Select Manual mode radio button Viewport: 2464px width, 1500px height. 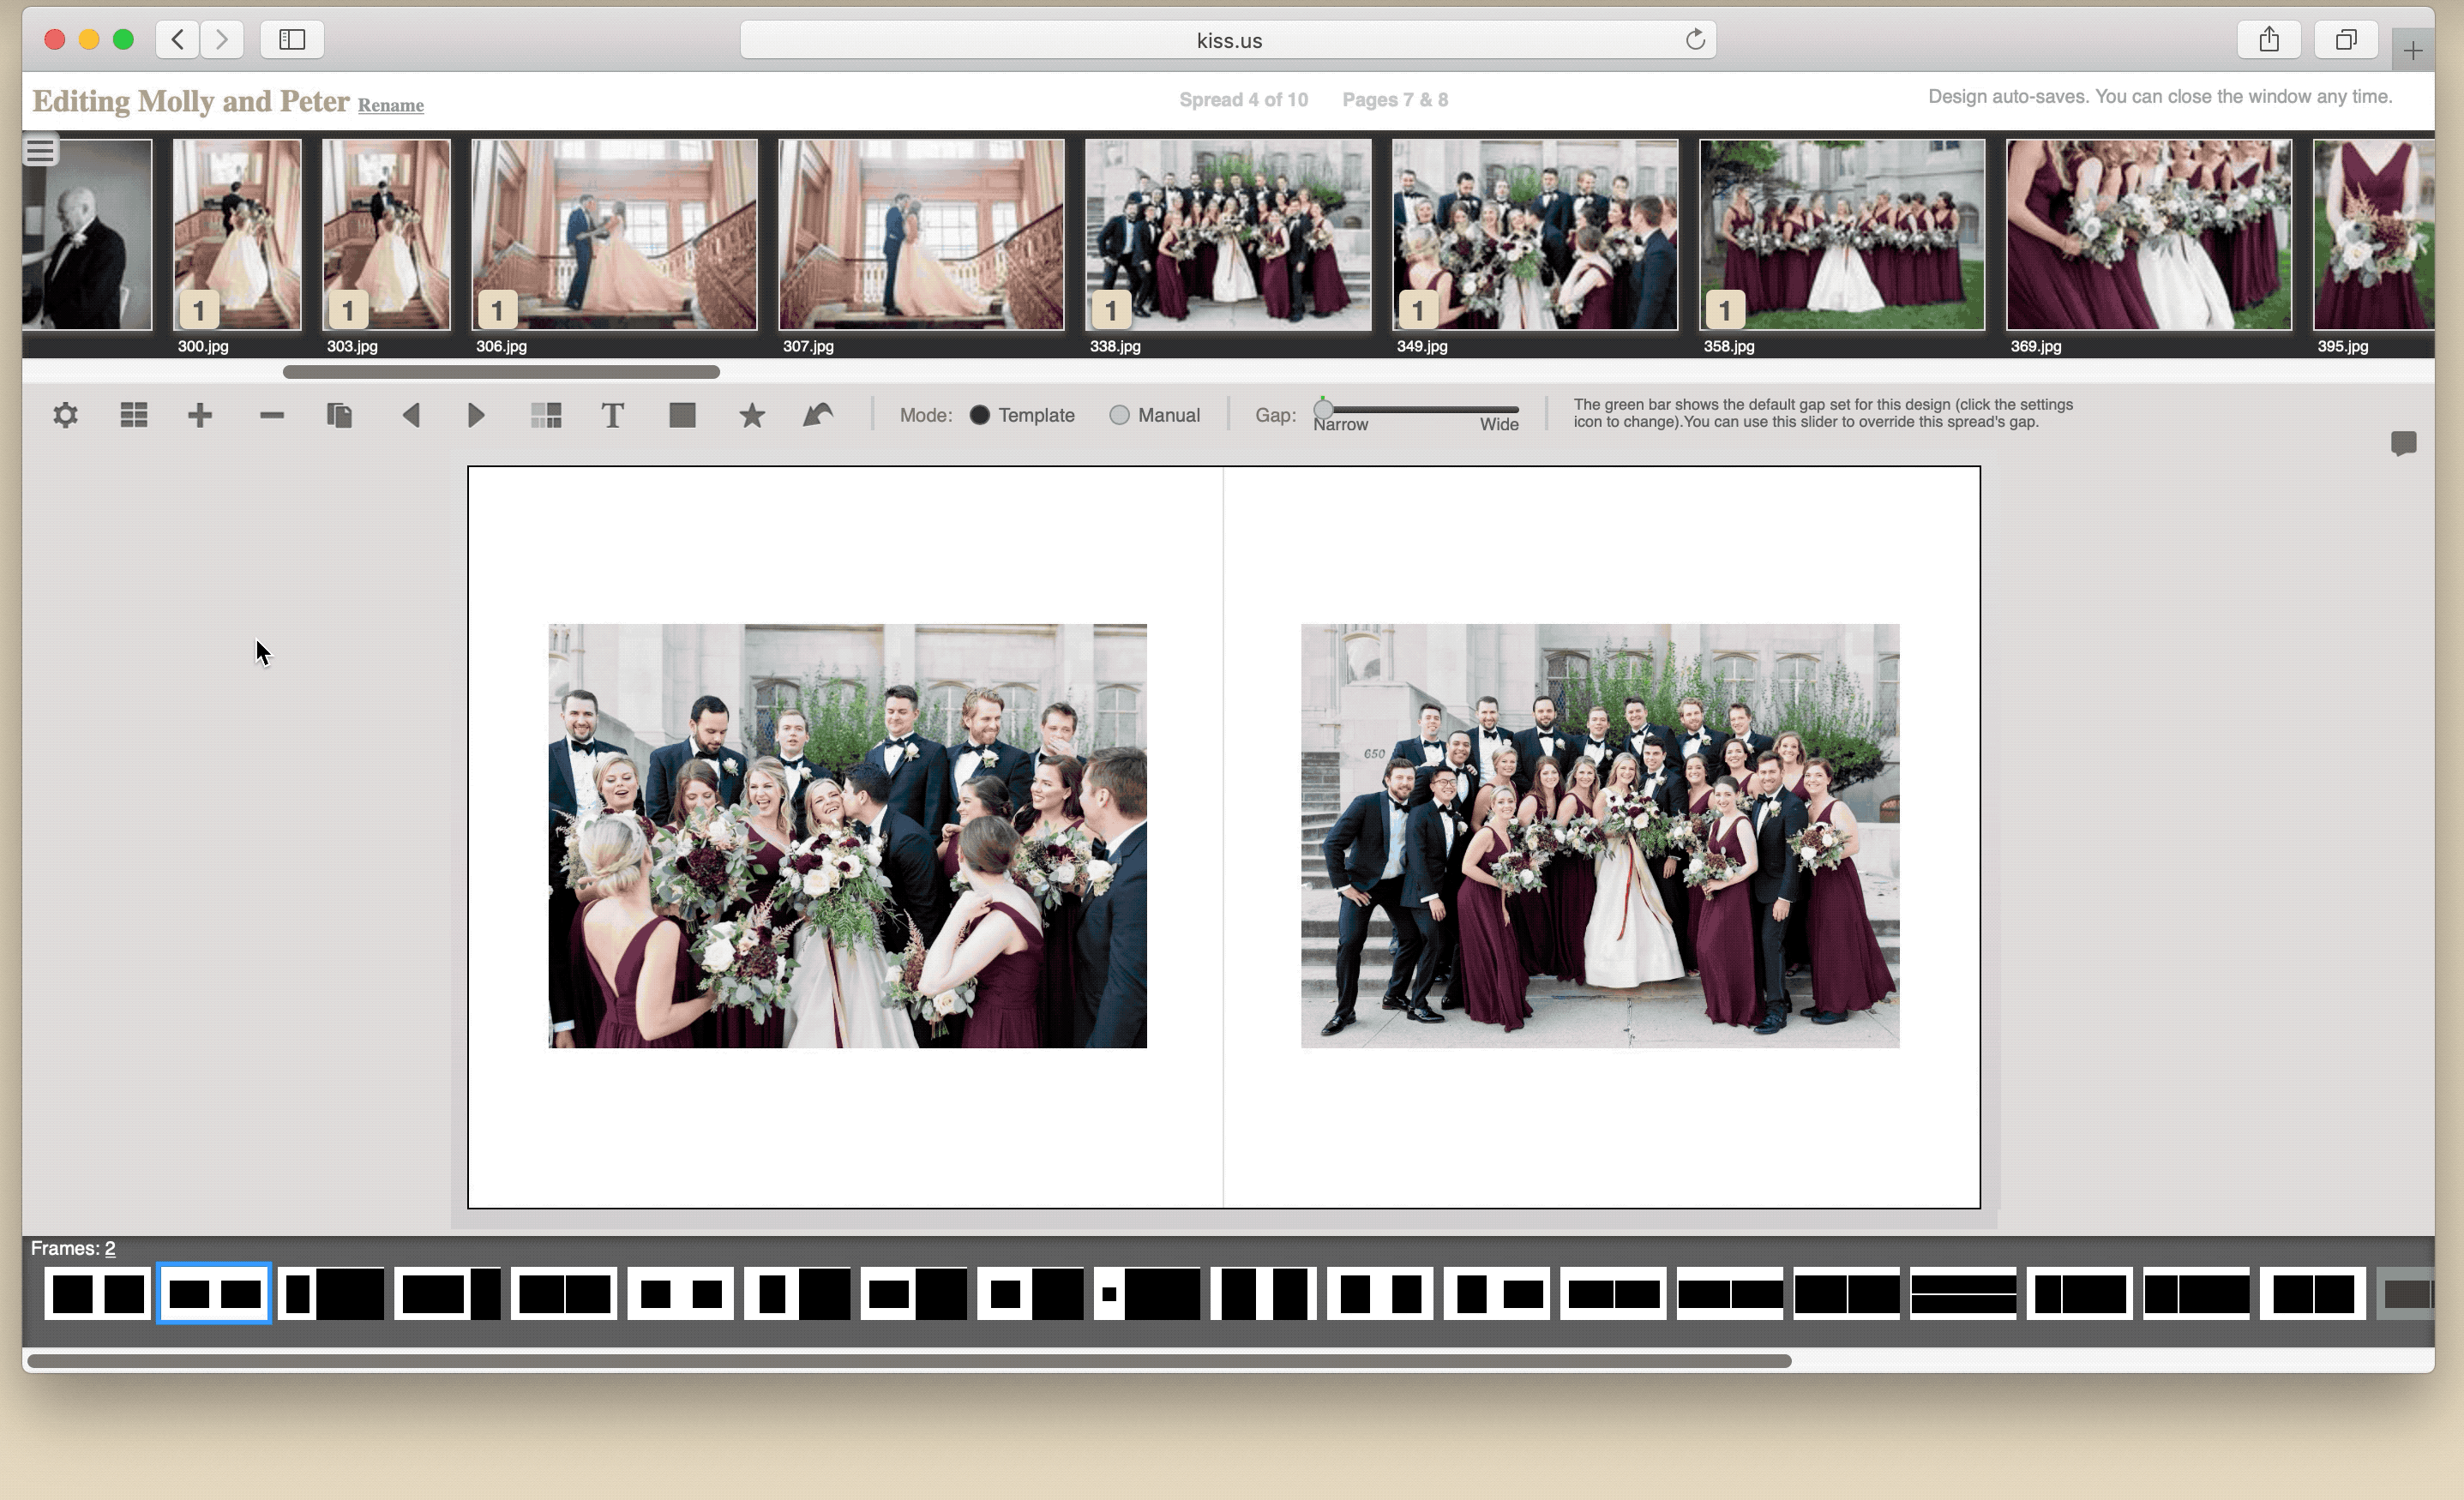click(x=1119, y=415)
